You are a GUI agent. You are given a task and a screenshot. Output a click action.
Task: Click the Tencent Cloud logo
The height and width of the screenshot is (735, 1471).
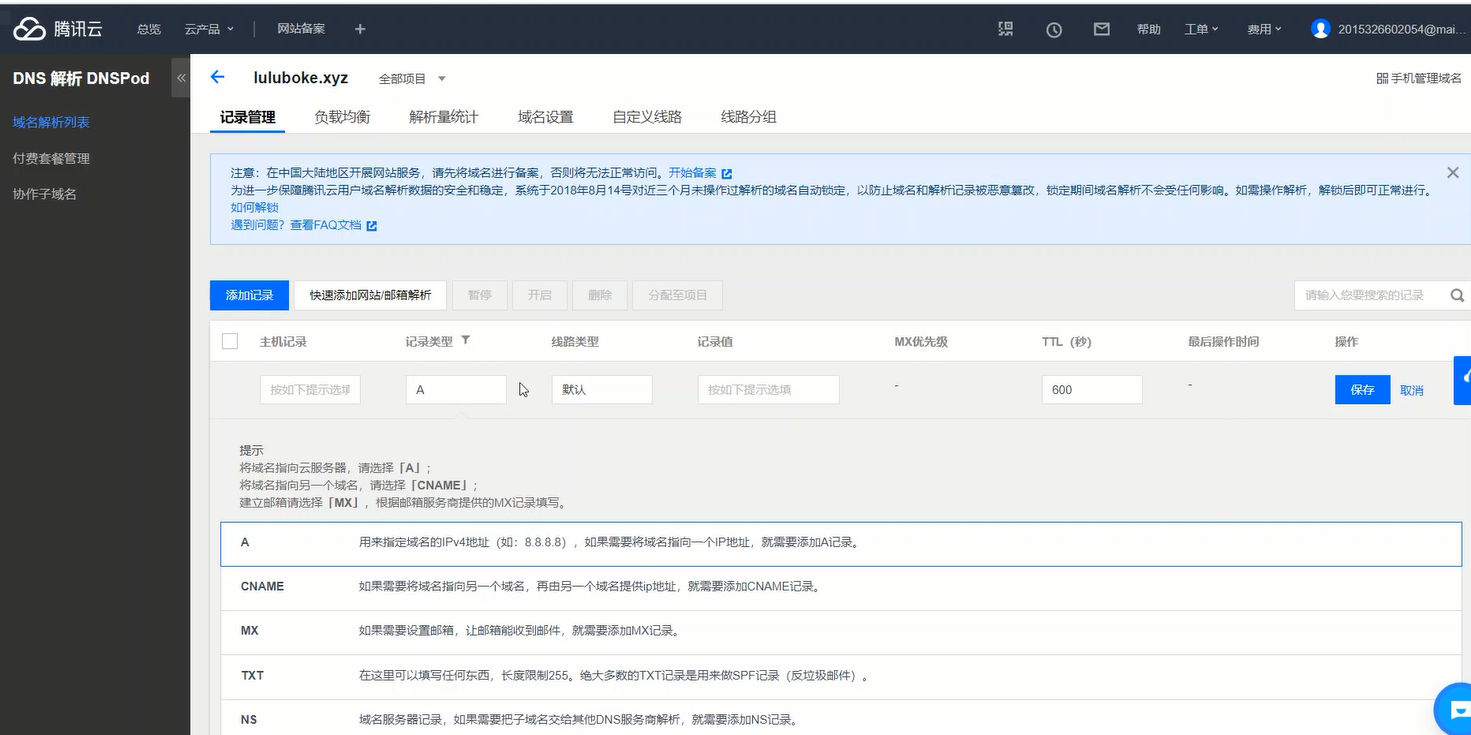58,29
